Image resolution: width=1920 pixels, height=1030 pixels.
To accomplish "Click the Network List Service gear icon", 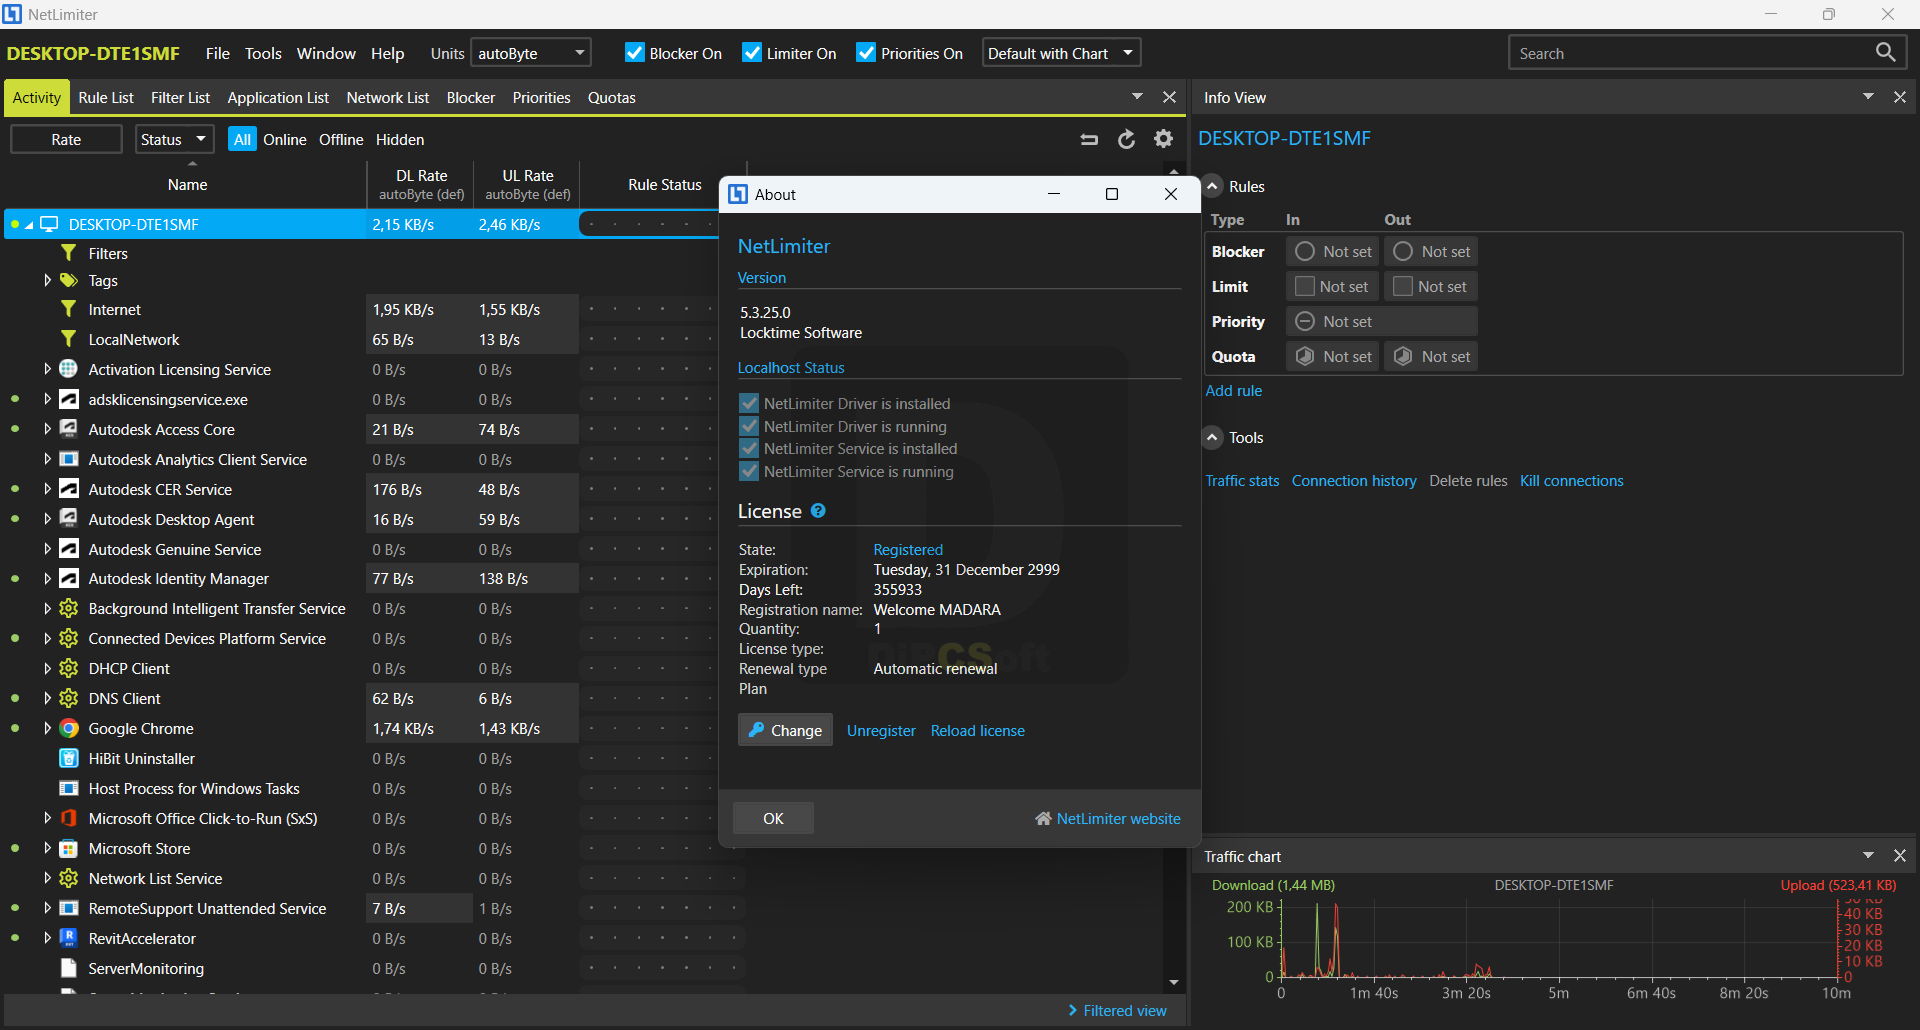I will [x=69, y=878].
